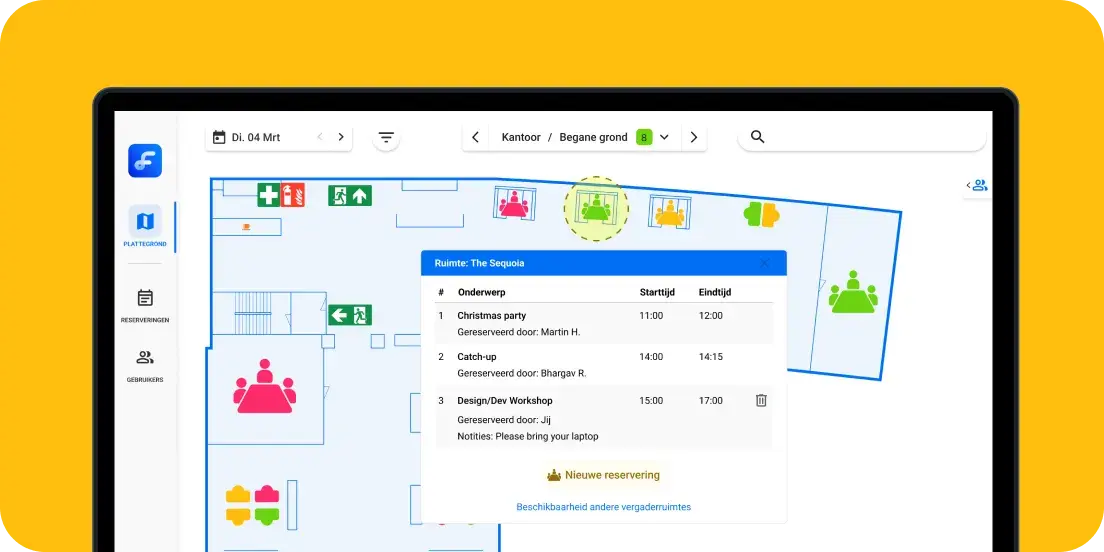Open the users panel icon at right edge
Screen dimensions: 1104x552
(978, 185)
